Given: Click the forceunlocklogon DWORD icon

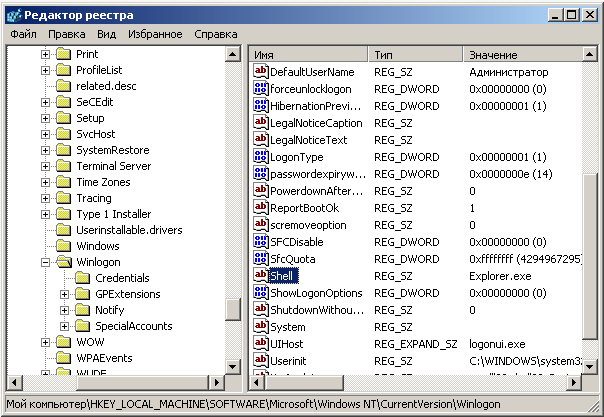Looking at the screenshot, I should point(260,89).
